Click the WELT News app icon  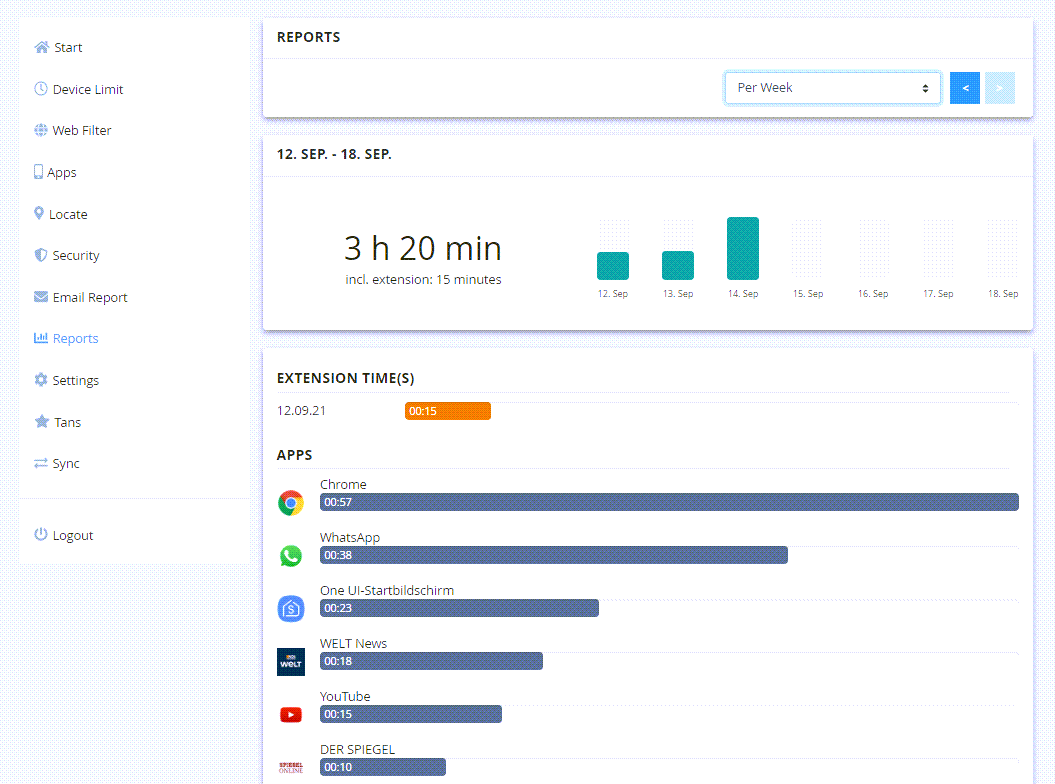(291, 662)
